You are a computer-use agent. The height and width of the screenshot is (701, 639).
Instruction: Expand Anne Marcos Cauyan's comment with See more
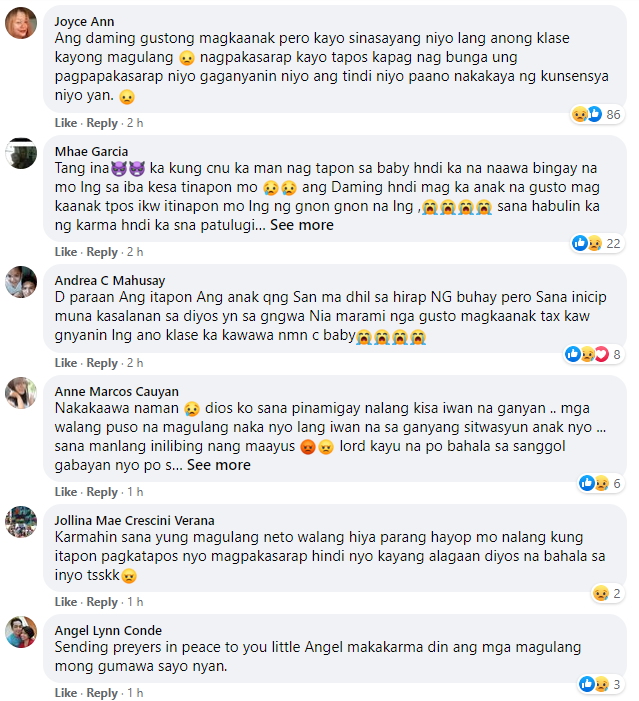[219, 465]
